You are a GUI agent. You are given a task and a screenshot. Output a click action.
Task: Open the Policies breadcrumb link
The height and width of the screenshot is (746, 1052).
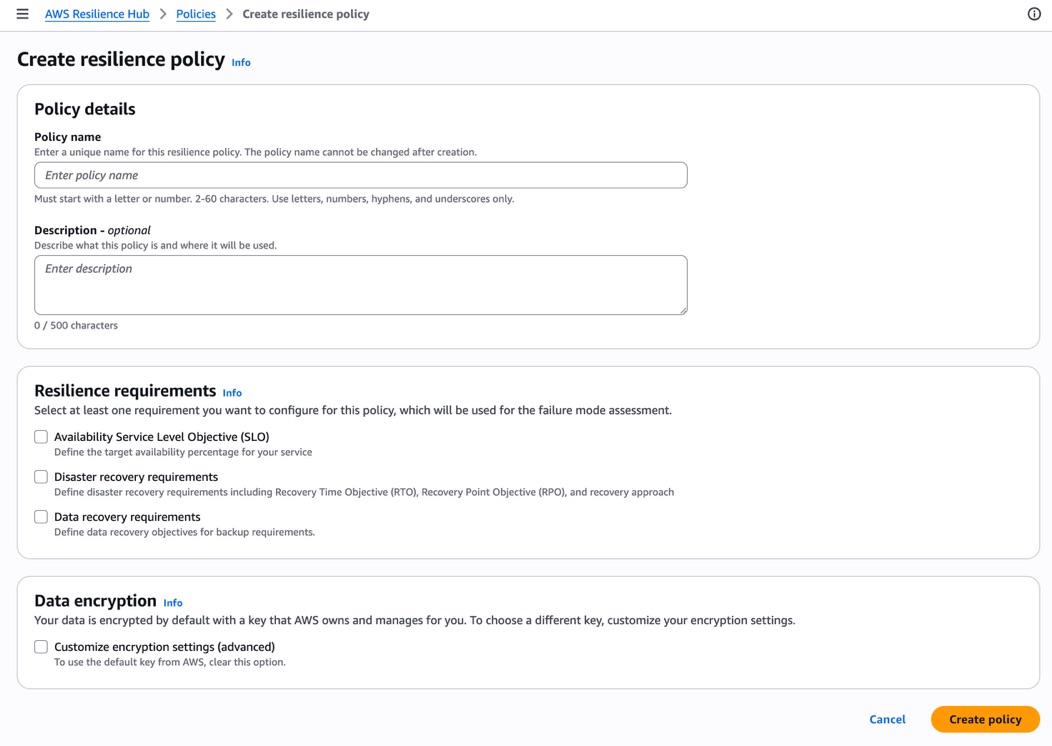click(x=196, y=14)
